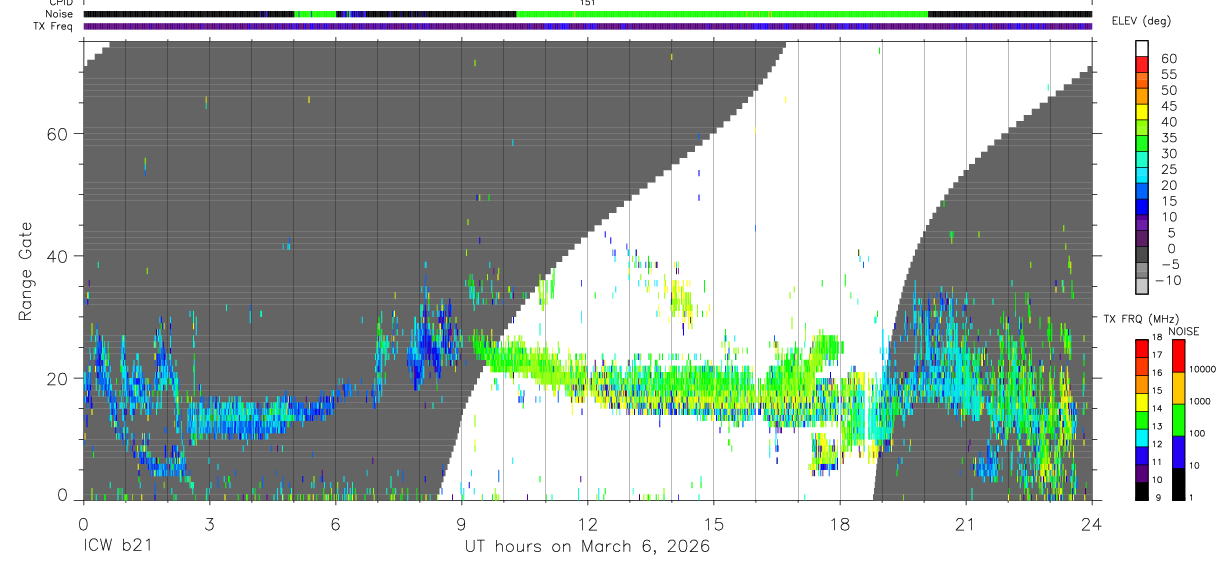Click x-axis tick label 9
This screenshot has height=567, width=1228.
(x=461, y=523)
